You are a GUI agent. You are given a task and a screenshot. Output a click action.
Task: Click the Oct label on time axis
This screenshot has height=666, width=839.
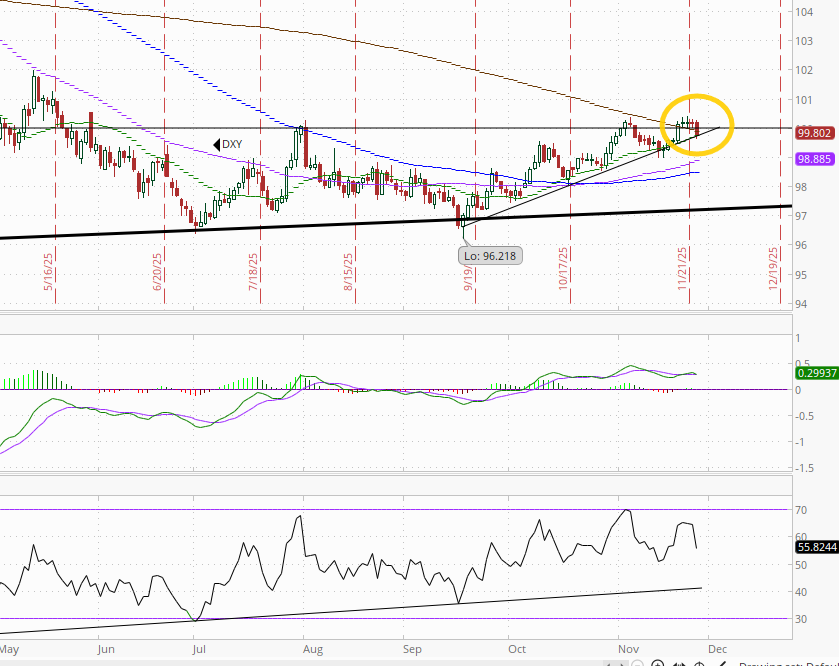coord(517,649)
